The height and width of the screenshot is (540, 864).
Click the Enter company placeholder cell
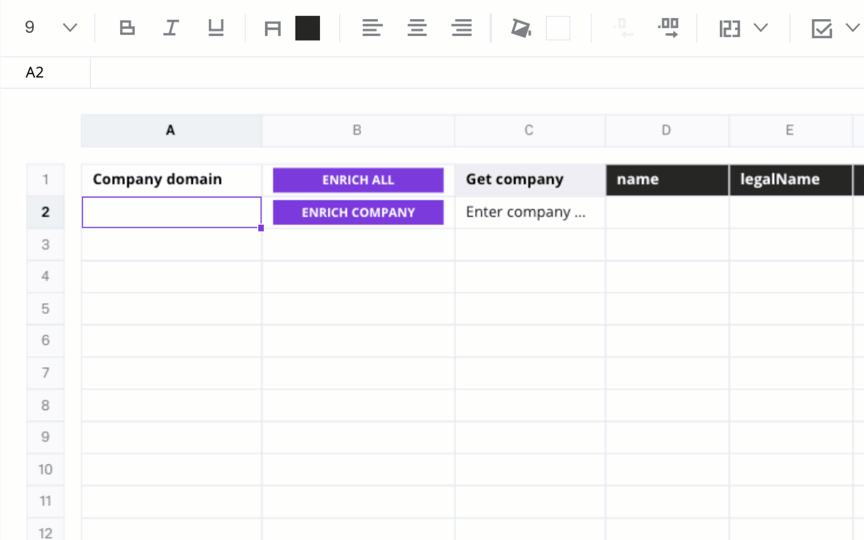pyautogui.click(x=530, y=212)
